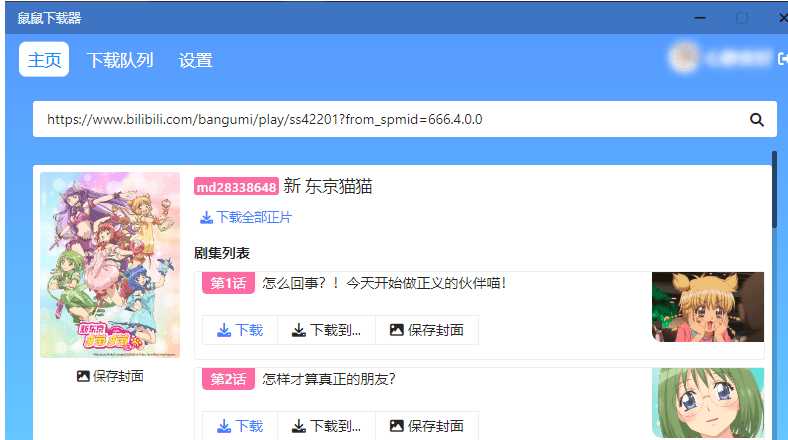Save cover for episode 第2话
The height and width of the screenshot is (440, 788).
point(427,426)
